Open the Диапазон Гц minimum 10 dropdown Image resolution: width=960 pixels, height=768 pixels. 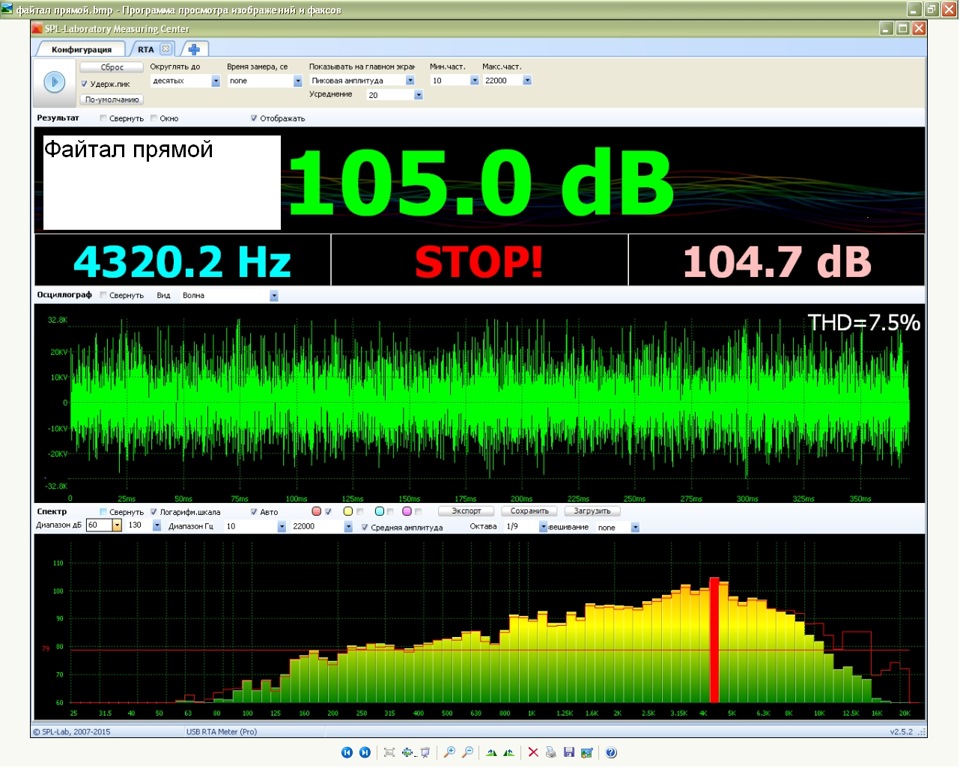click(282, 527)
